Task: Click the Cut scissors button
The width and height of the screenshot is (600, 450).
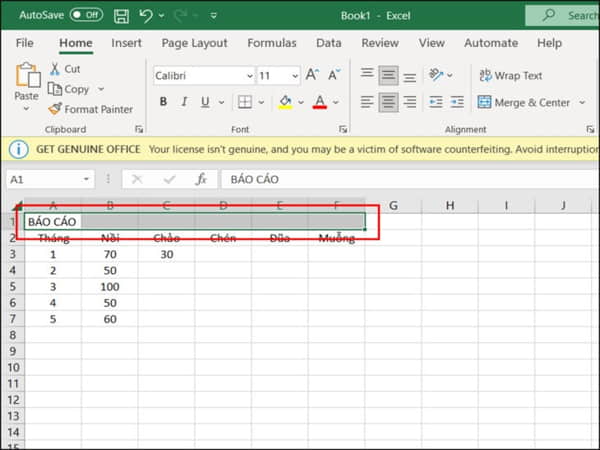Action: tap(65, 69)
